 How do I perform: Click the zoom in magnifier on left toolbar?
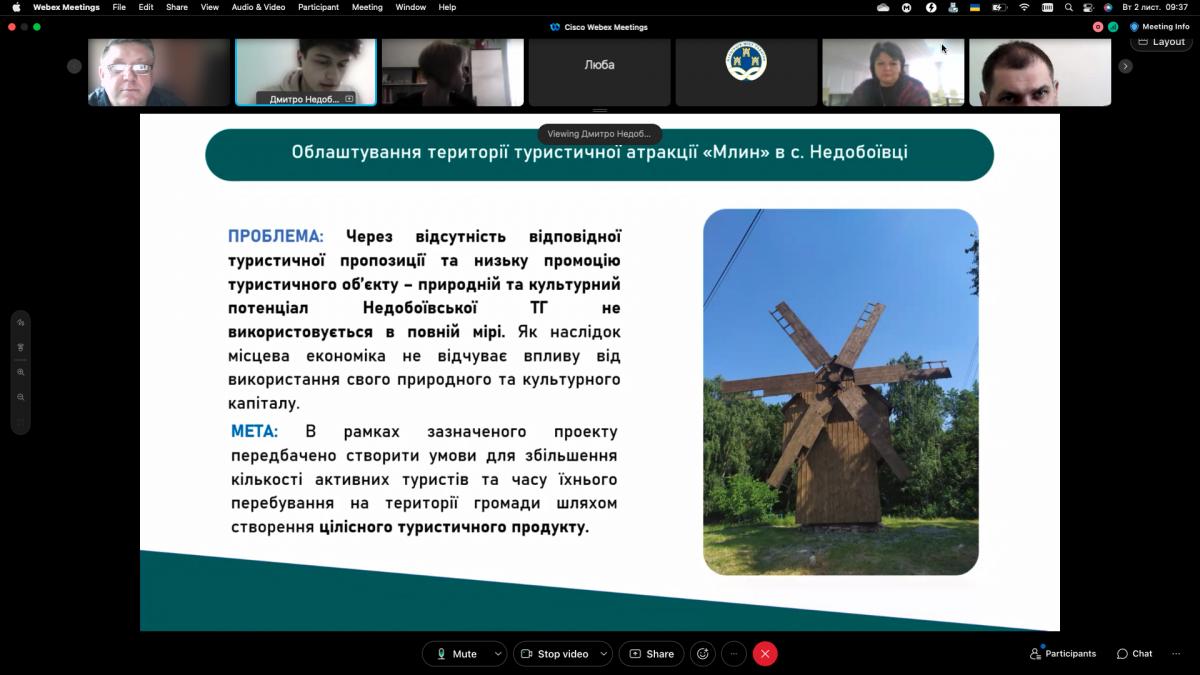click(x=20, y=372)
